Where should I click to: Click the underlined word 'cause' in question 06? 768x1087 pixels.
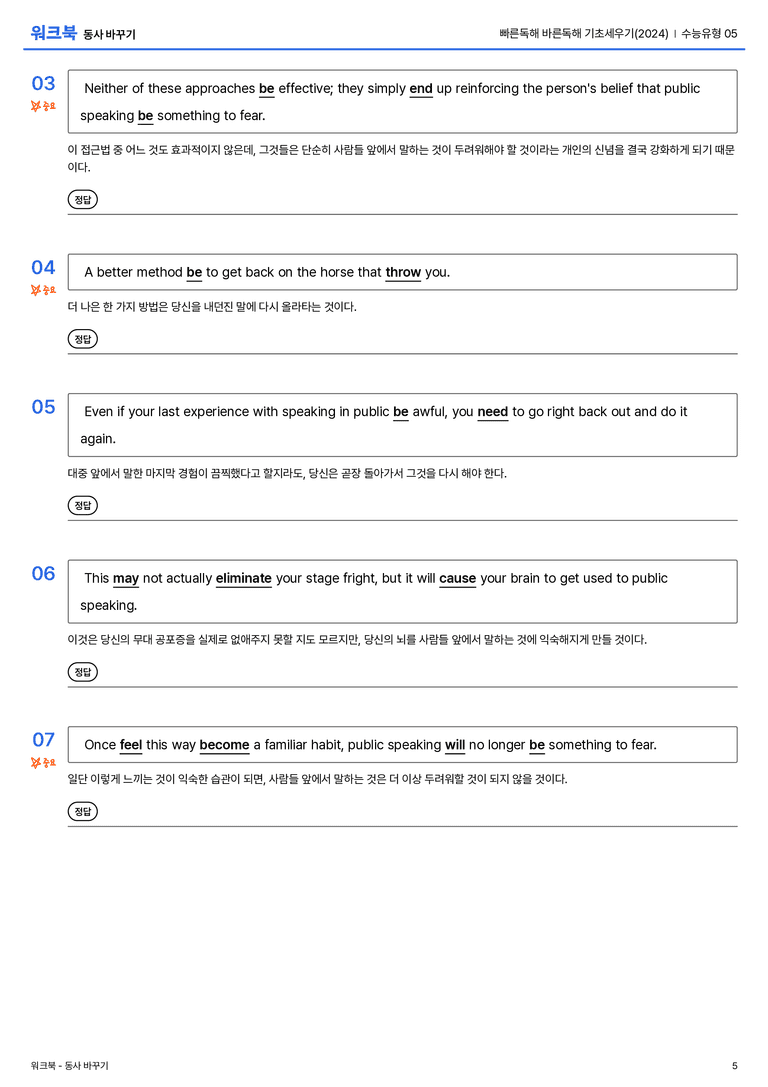457,578
